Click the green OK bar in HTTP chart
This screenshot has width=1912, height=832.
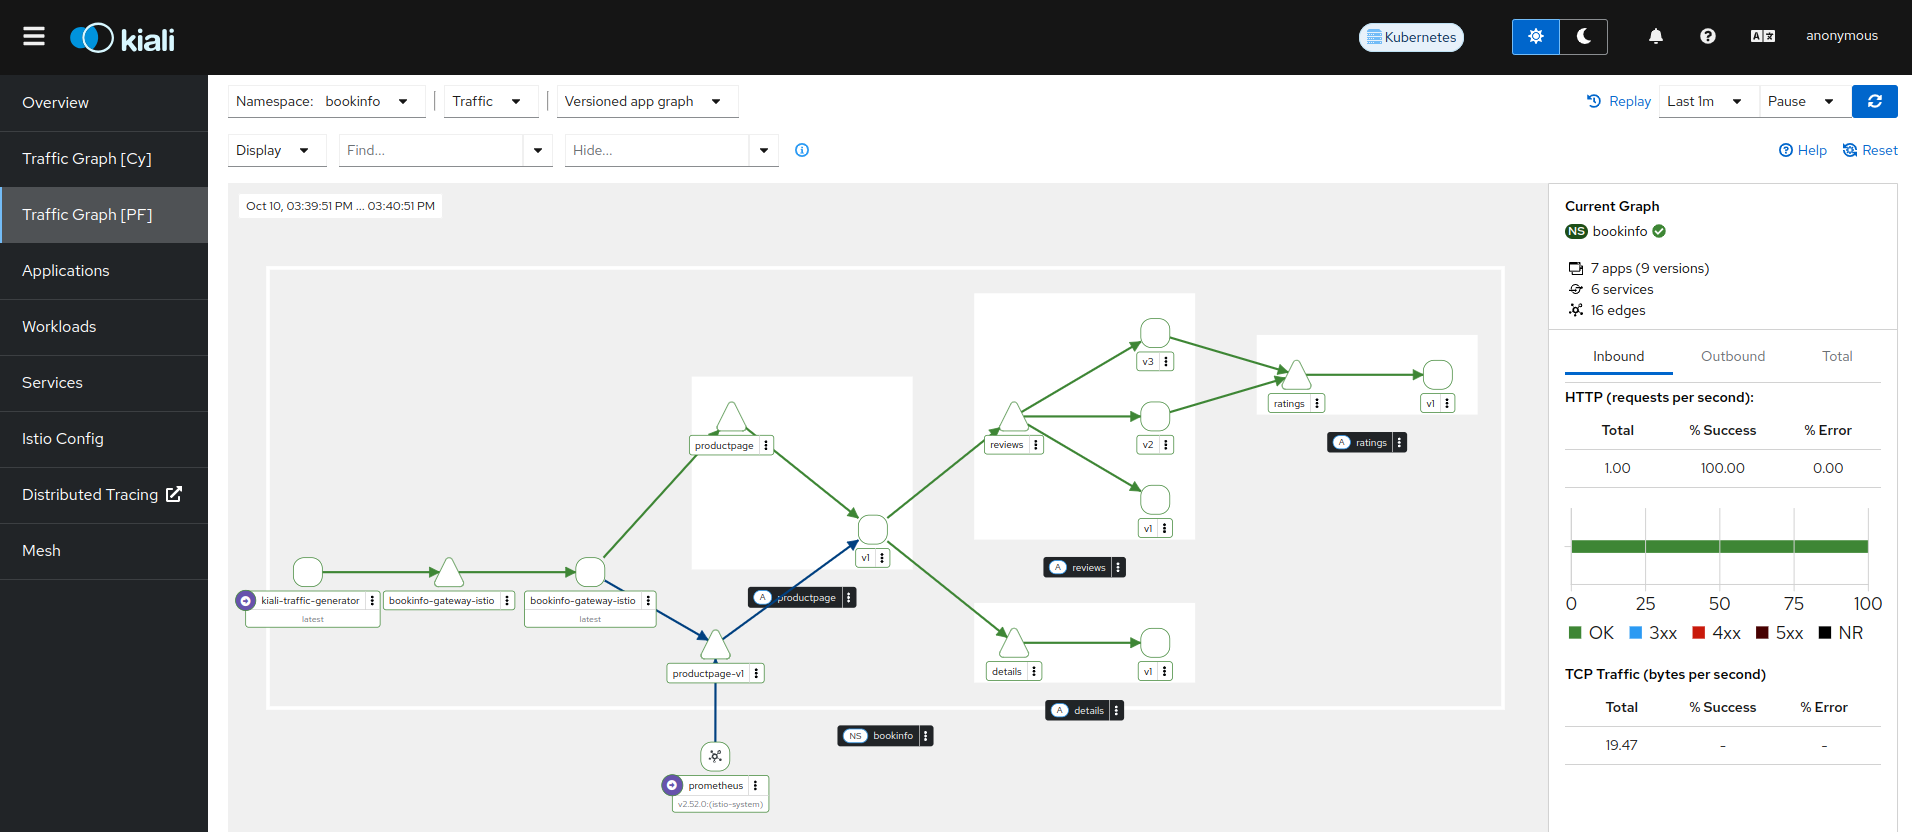[1719, 546]
